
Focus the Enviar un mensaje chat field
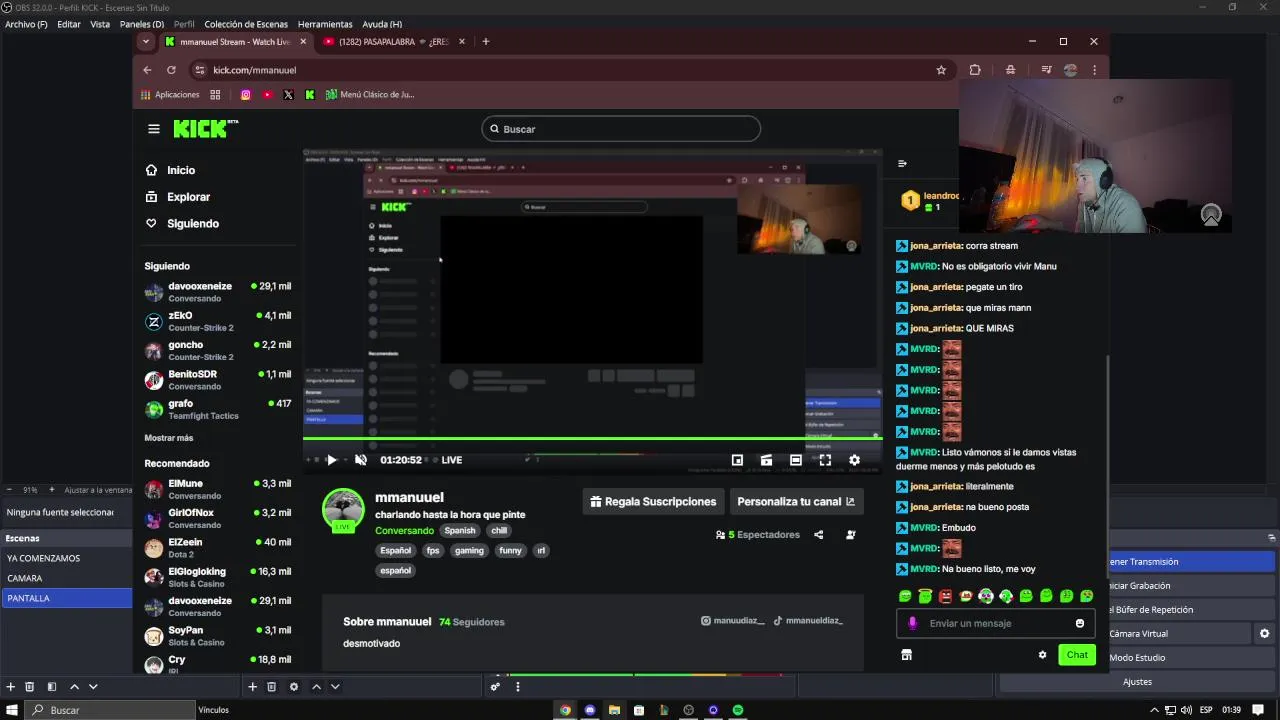[996, 623]
